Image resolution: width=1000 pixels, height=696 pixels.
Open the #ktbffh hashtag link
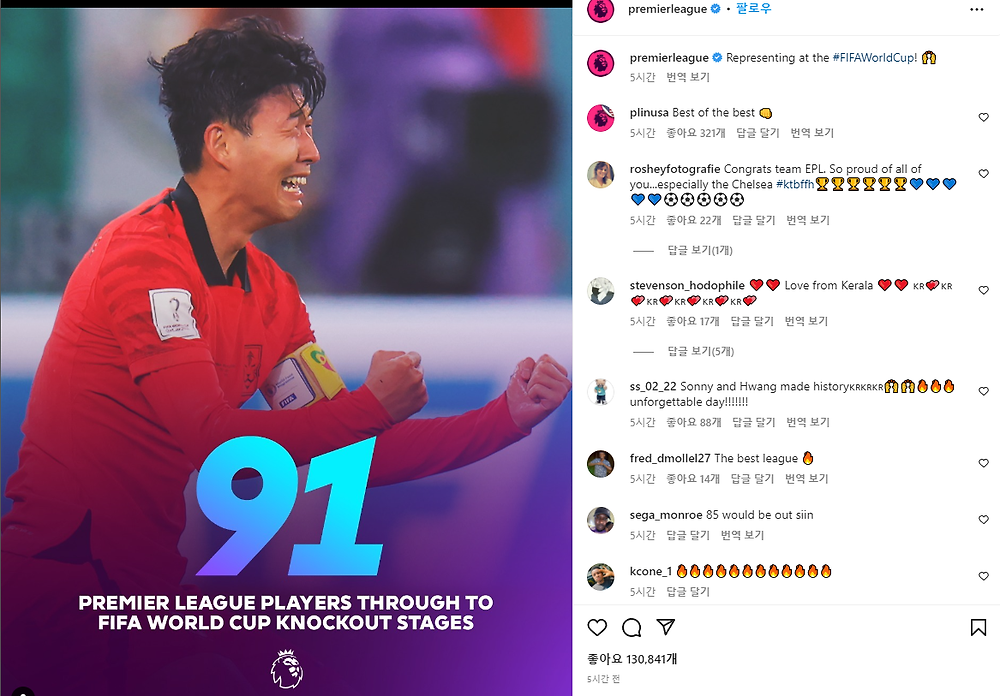795,184
